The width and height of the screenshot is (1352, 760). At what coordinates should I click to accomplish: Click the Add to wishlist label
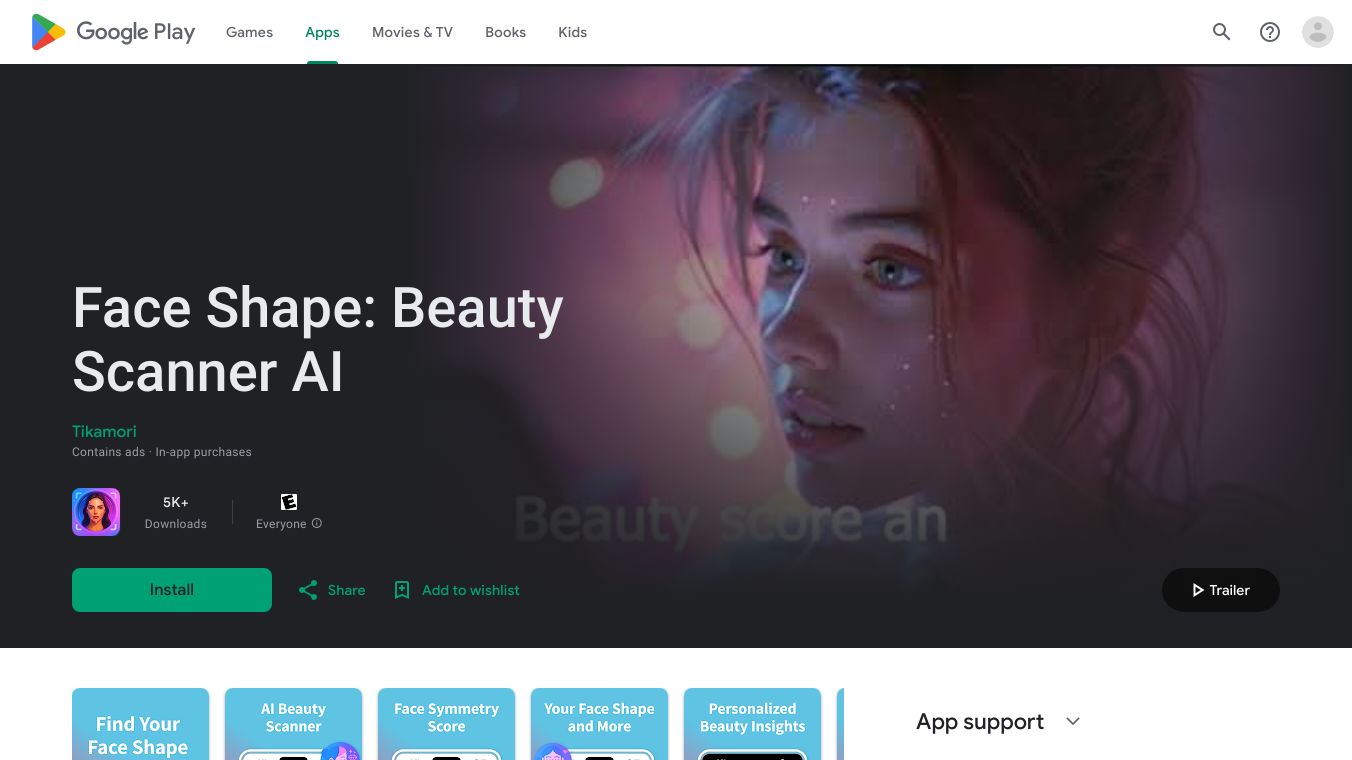click(x=471, y=590)
